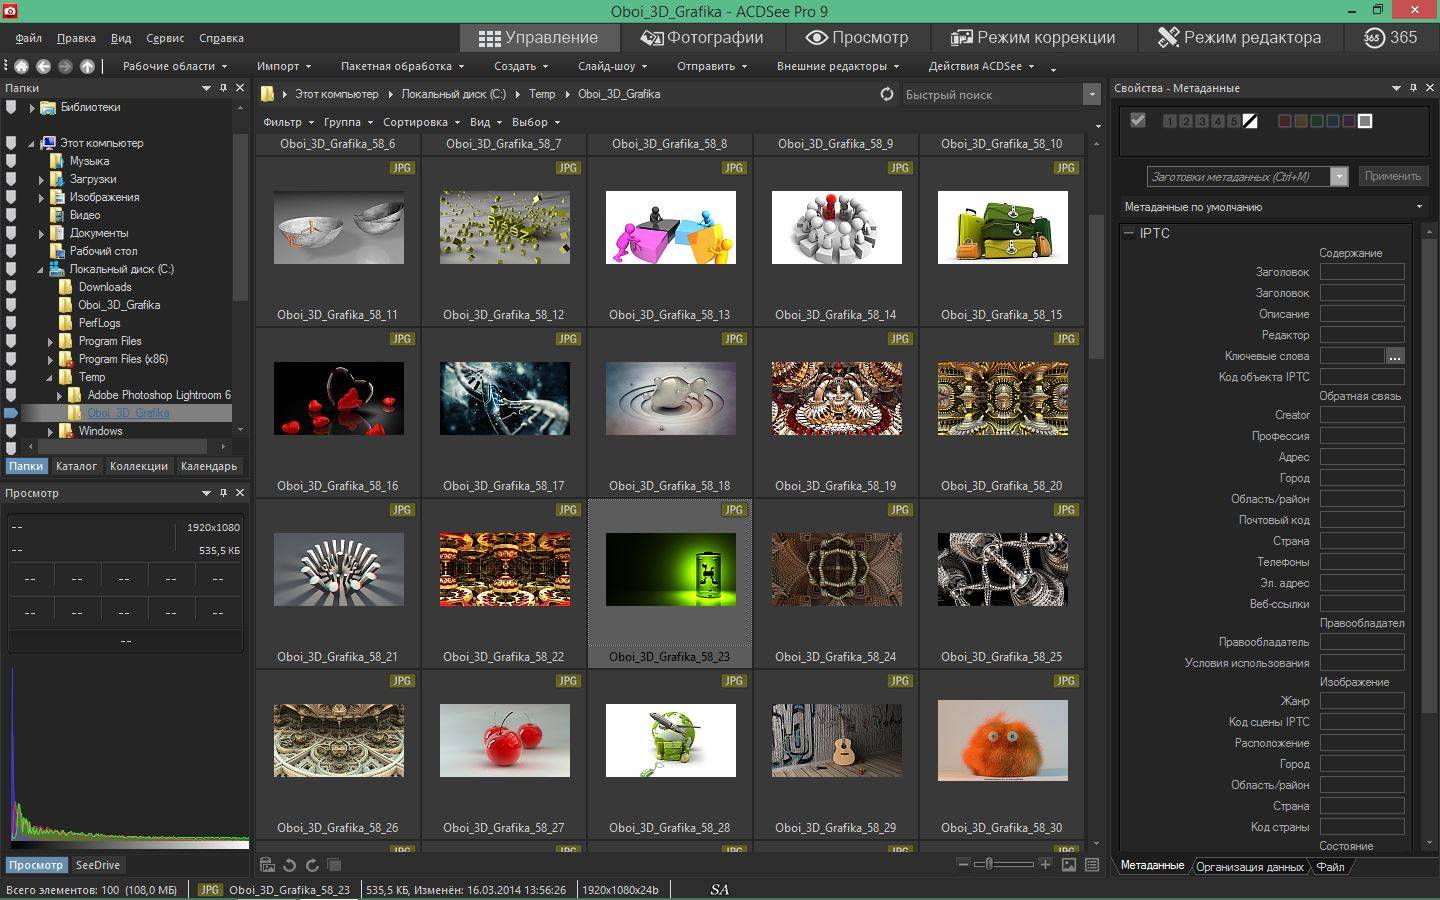The image size is (1440, 900).
Task: Open the Сортировка dropdown
Action: pos(420,122)
